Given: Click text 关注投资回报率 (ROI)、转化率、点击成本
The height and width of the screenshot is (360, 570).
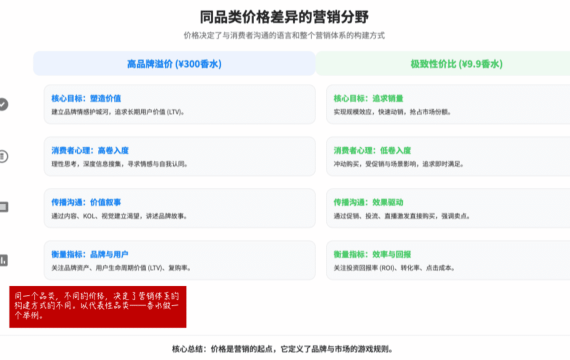Looking at the screenshot, I should point(394,268).
